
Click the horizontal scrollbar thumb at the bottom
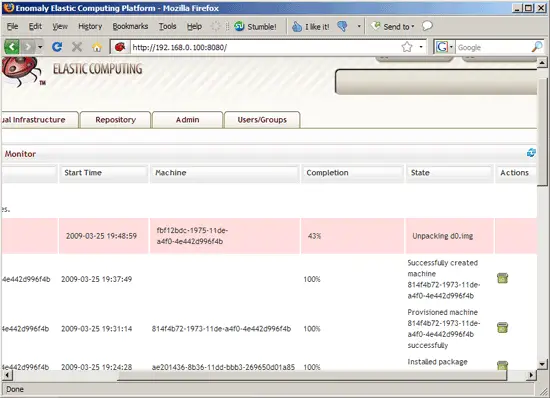pos(312,376)
